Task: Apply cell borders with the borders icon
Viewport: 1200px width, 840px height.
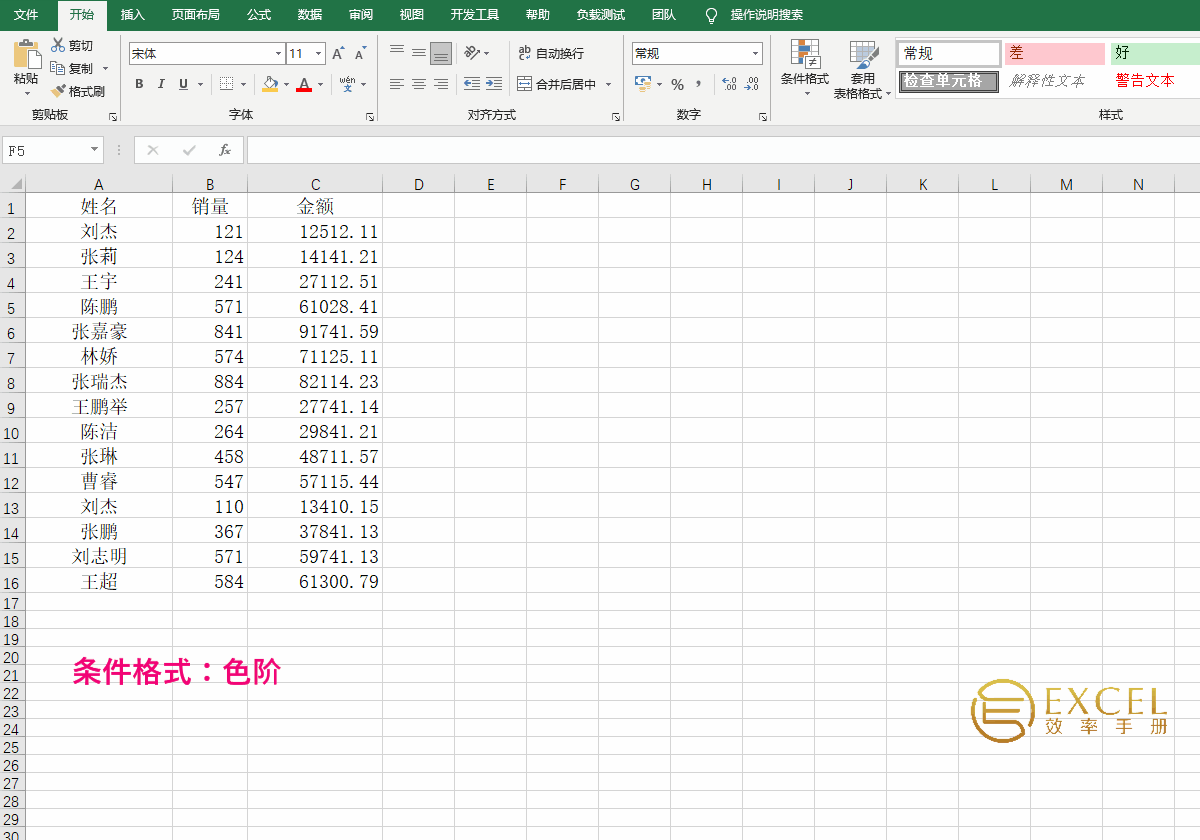Action: pos(227,84)
